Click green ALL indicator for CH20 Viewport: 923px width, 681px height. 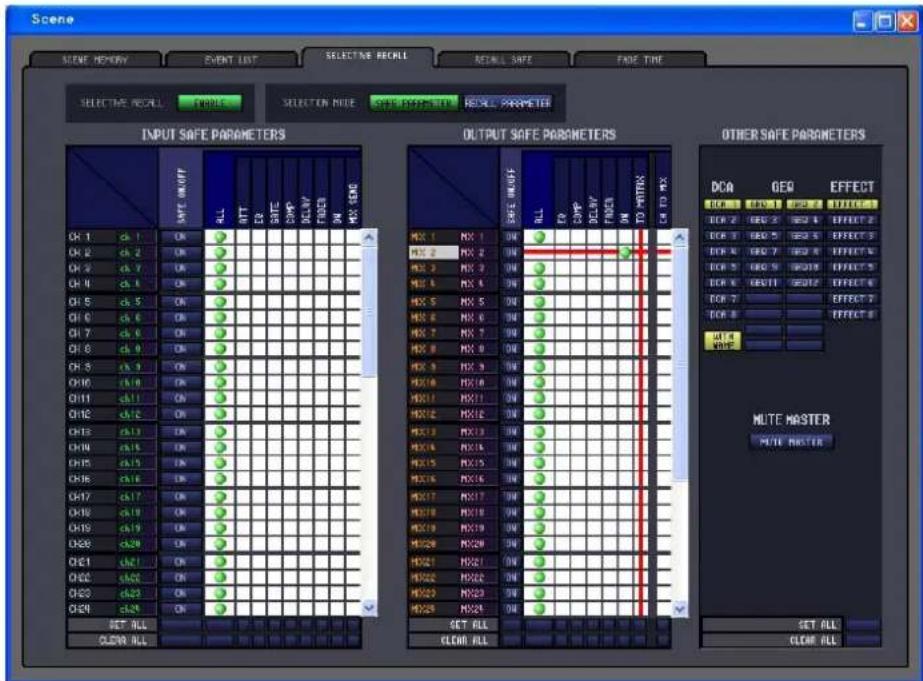pyautogui.click(x=220, y=543)
